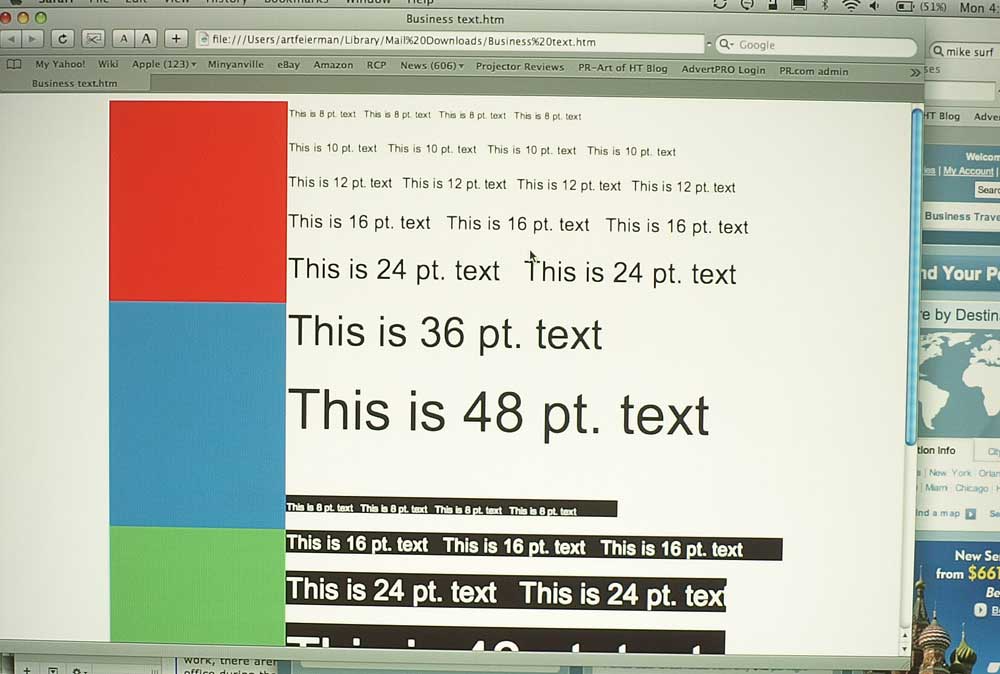
Task: Click the green color block
Action: pos(198,585)
